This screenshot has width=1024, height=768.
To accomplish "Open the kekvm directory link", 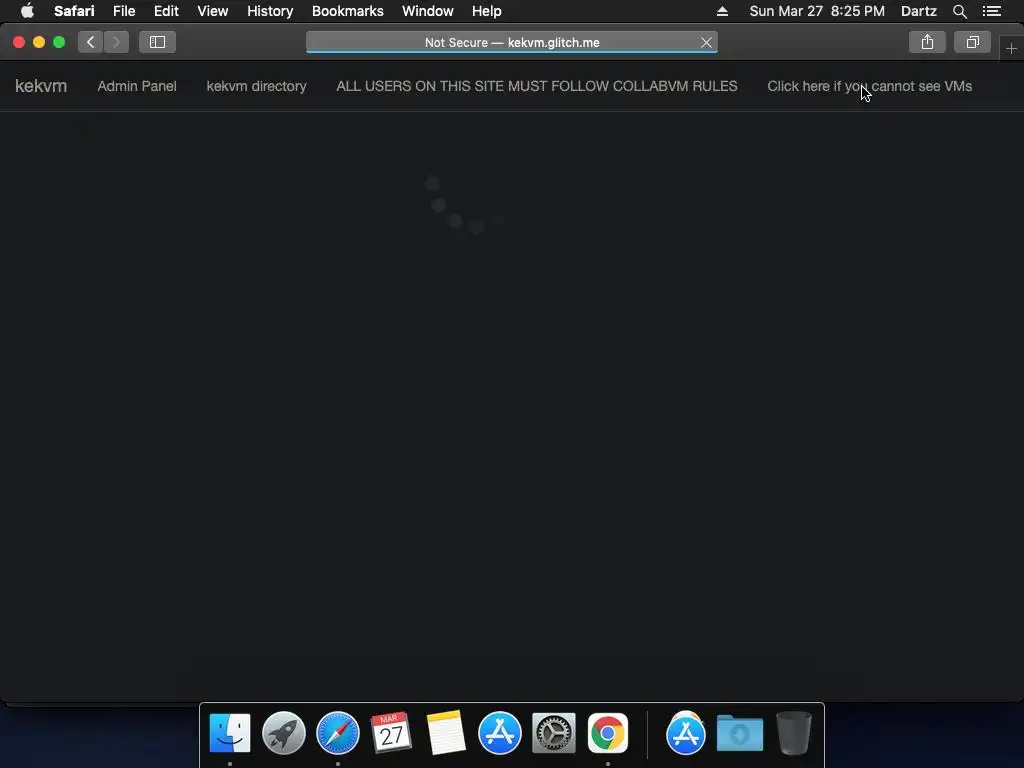I will pyautogui.click(x=256, y=86).
